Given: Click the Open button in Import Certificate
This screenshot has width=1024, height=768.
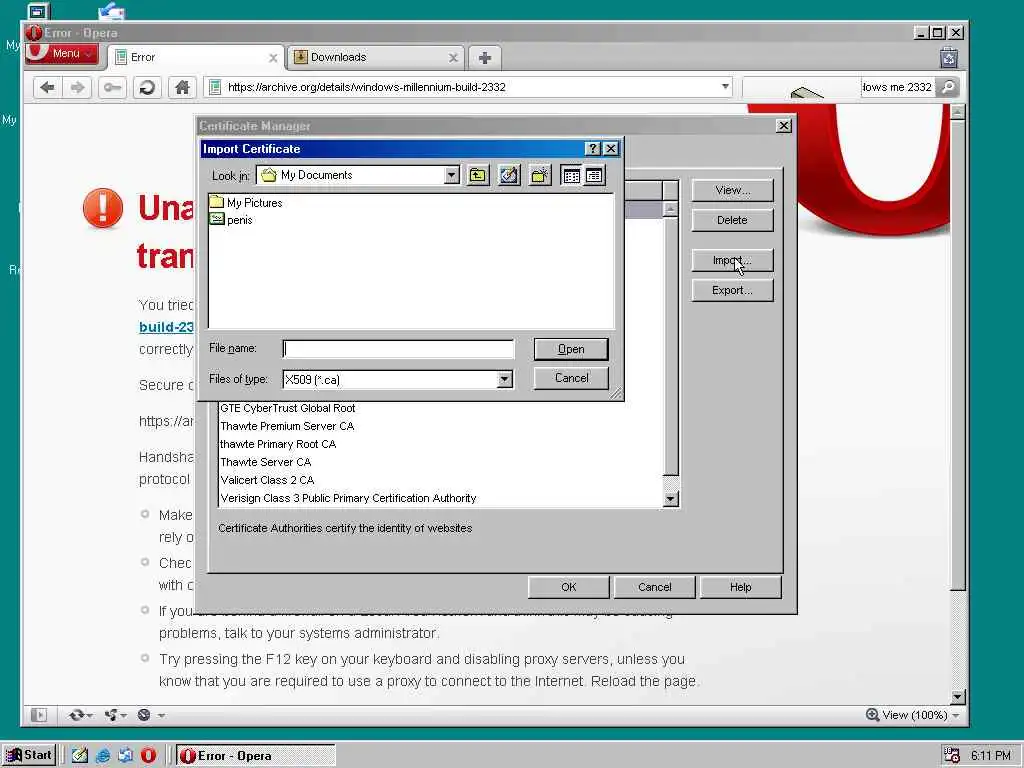Looking at the screenshot, I should pos(571,349).
